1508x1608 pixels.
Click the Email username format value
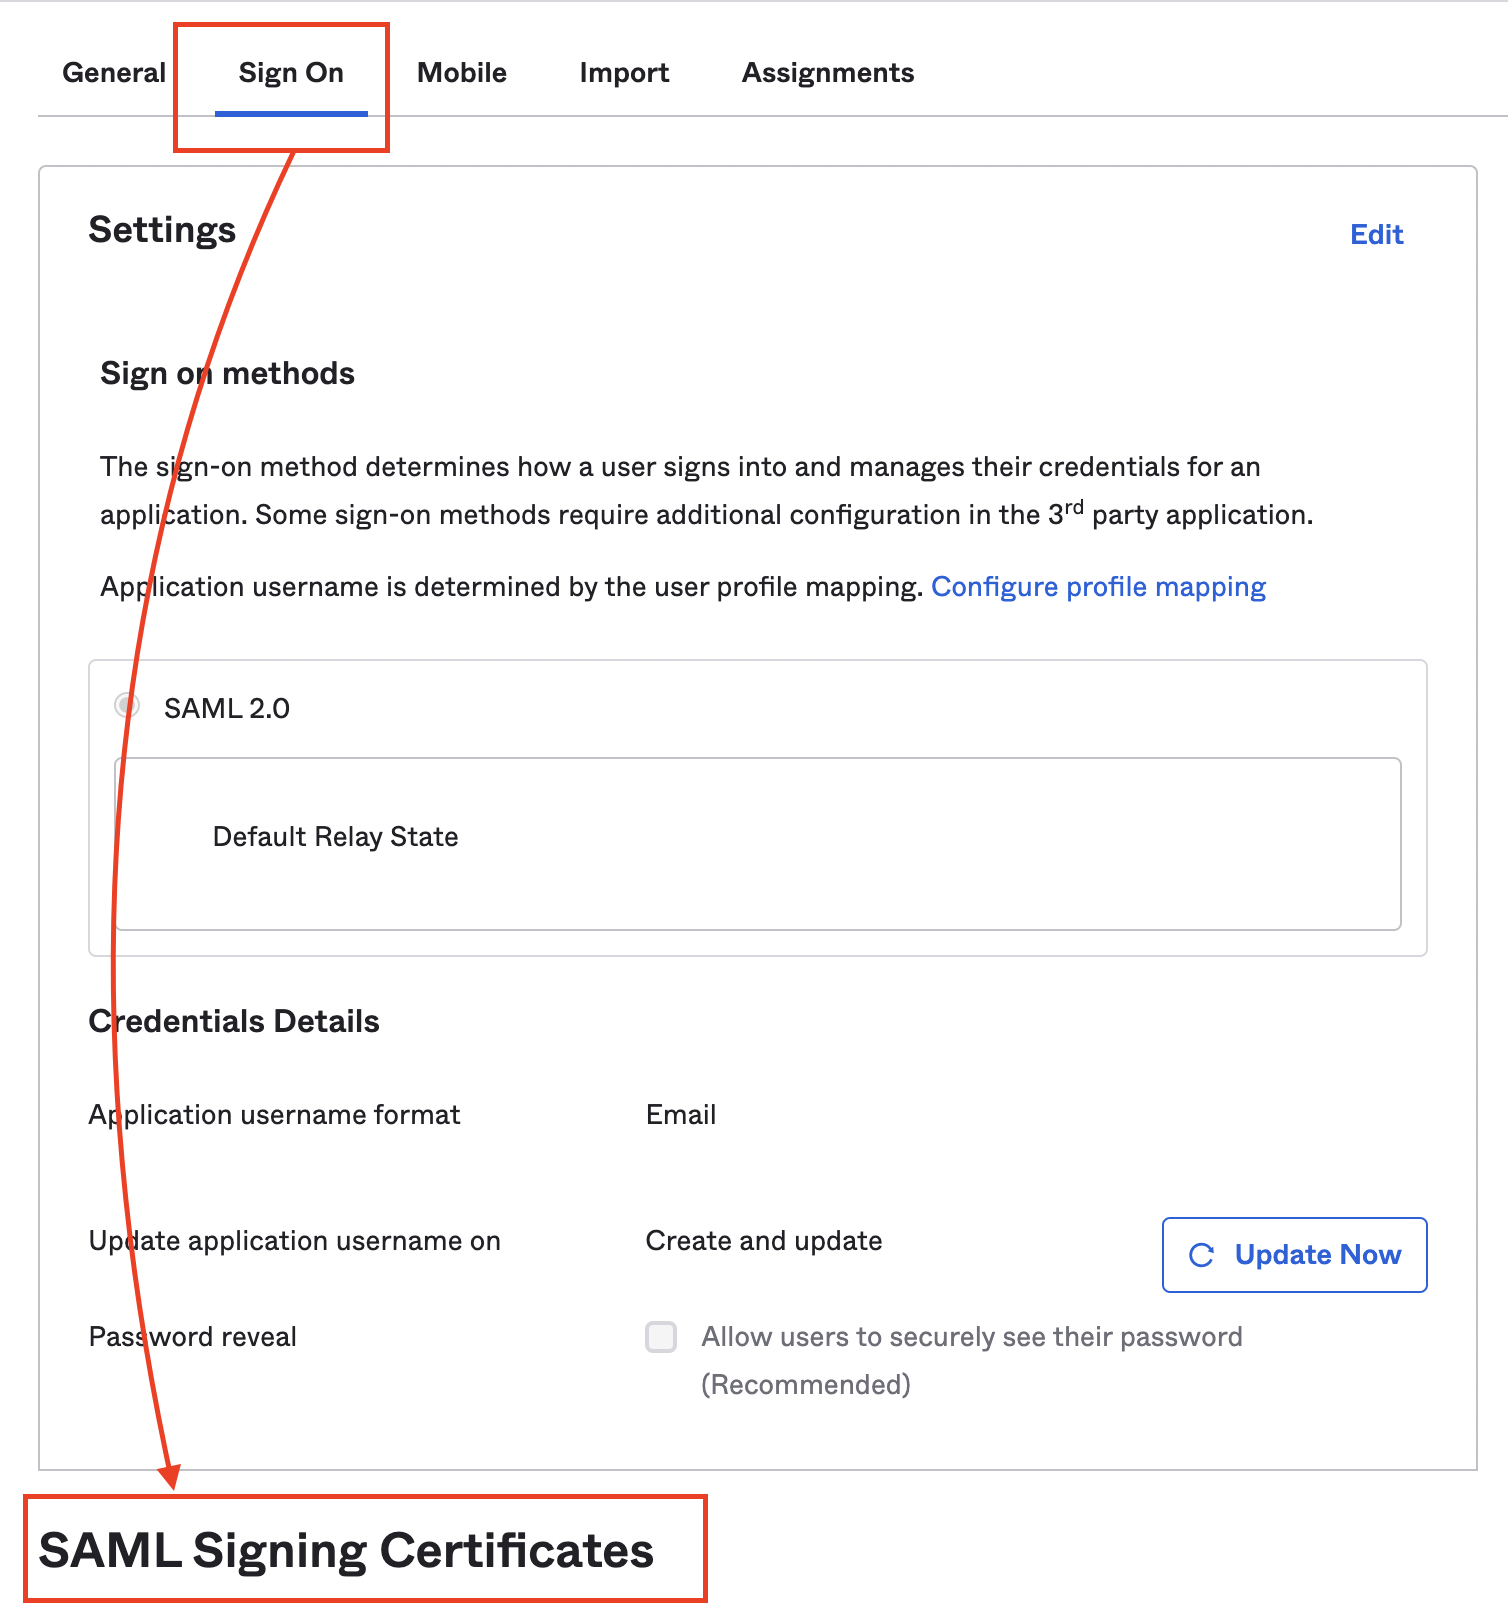coord(681,1115)
